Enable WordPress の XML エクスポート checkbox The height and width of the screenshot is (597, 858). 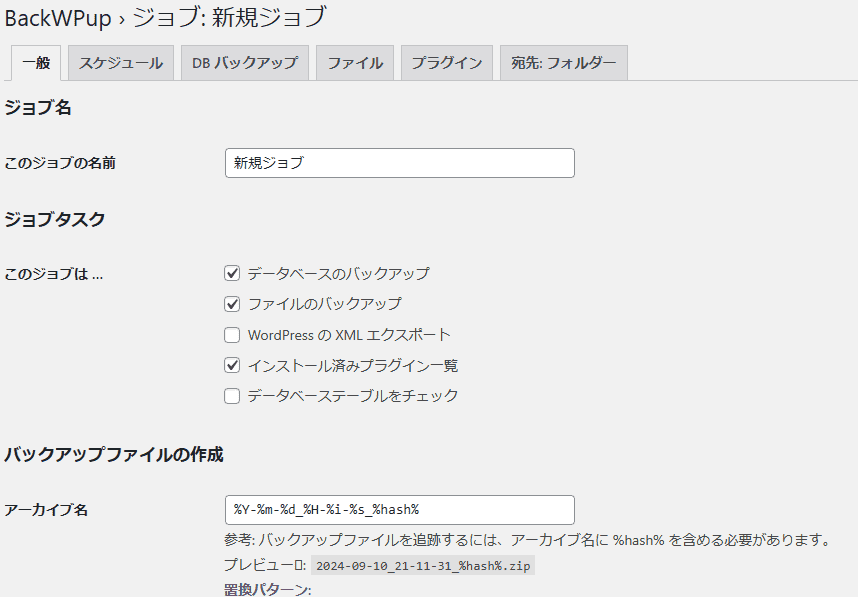(232, 335)
